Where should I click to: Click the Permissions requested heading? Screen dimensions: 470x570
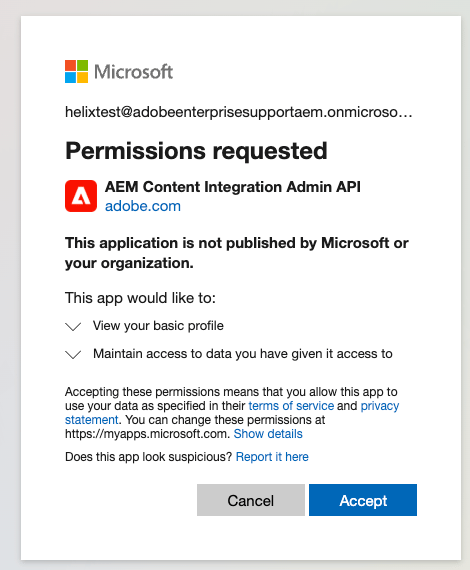[196, 151]
